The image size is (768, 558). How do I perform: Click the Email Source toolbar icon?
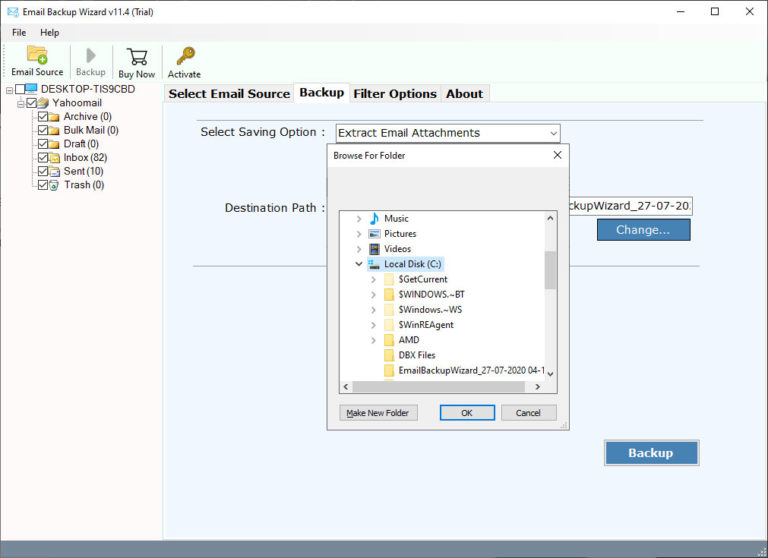pyautogui.click(x=37, y=55)
